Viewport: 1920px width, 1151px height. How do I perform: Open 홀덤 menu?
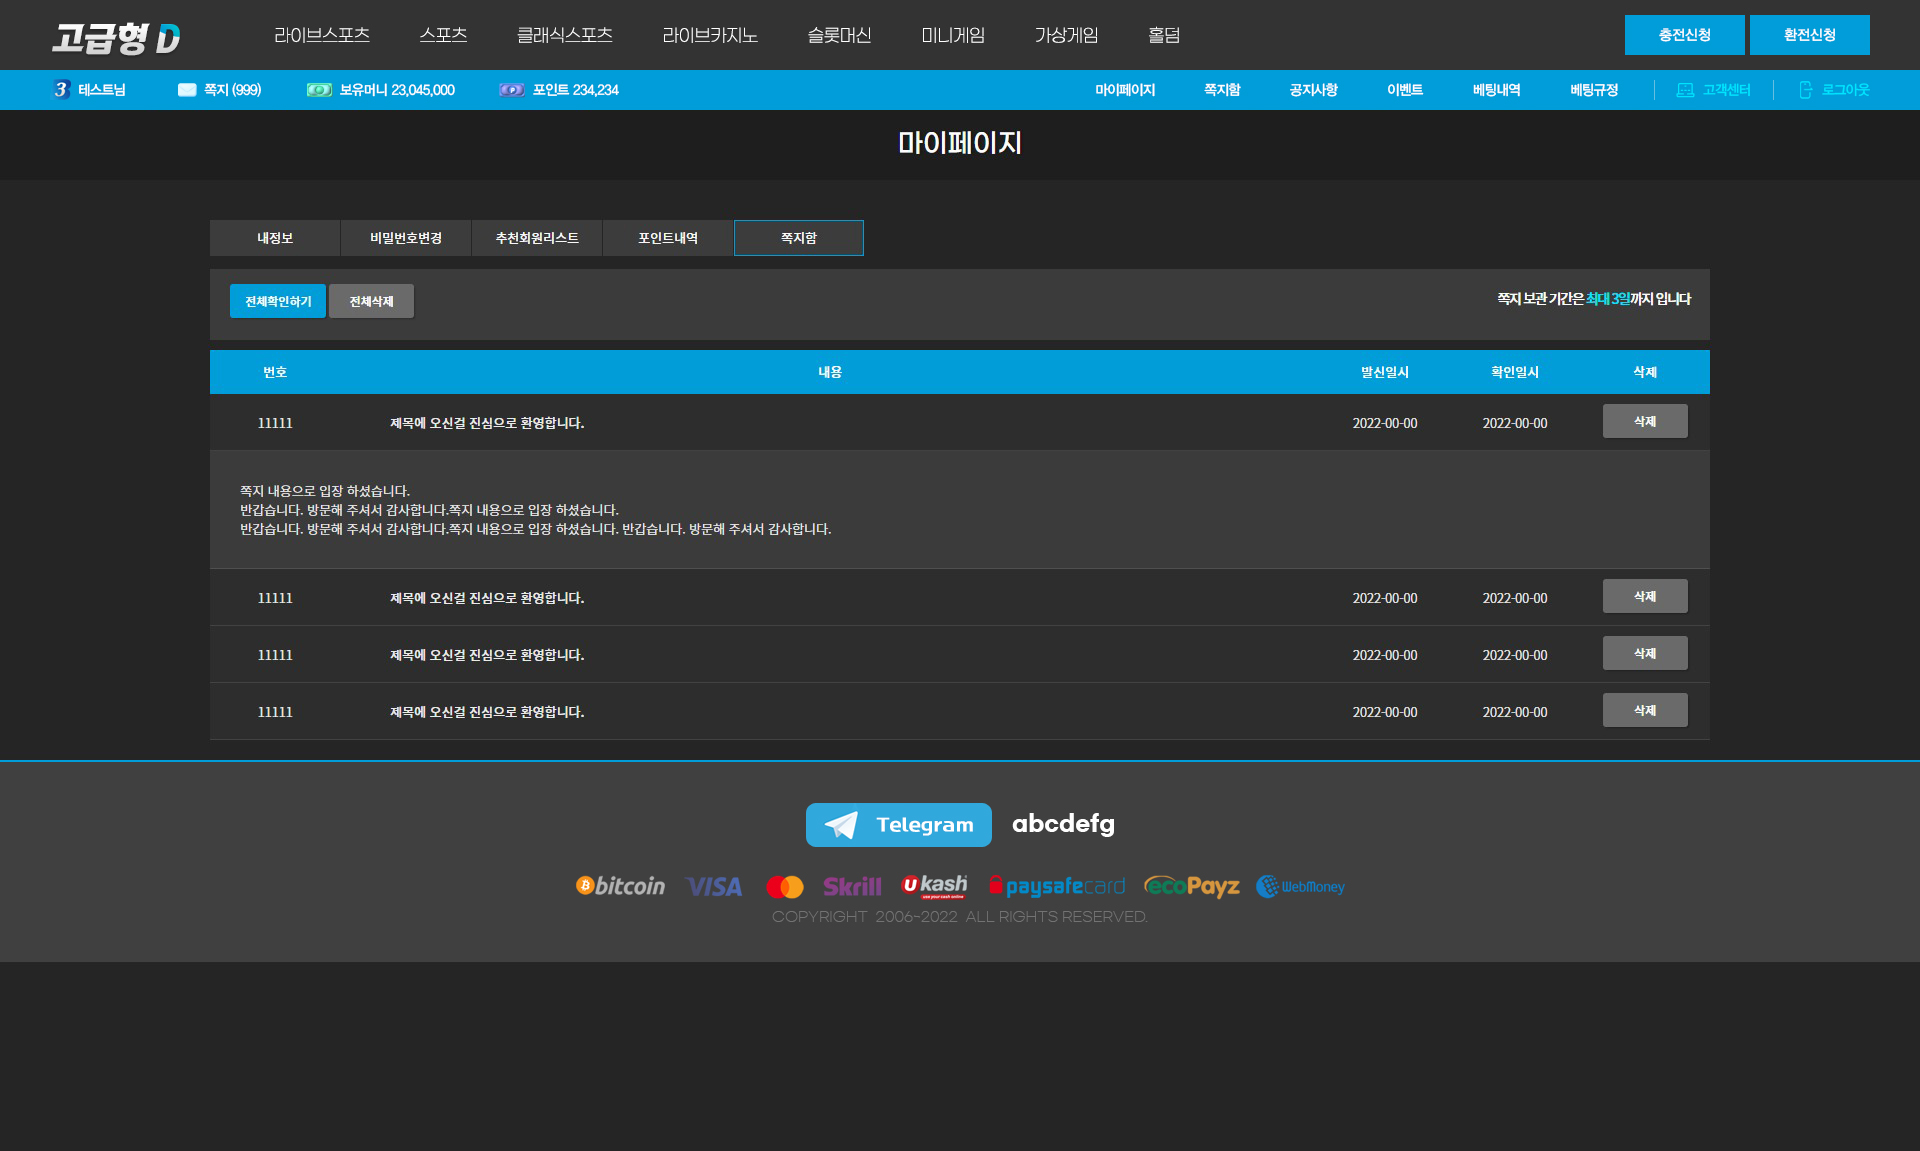pos(1164,35)
